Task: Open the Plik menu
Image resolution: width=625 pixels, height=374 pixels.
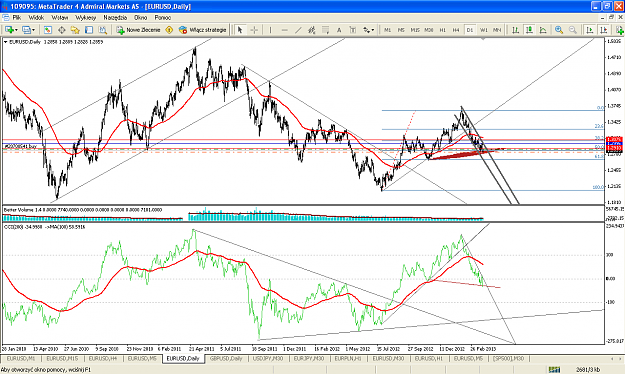Action: click(x=17, y=18)
